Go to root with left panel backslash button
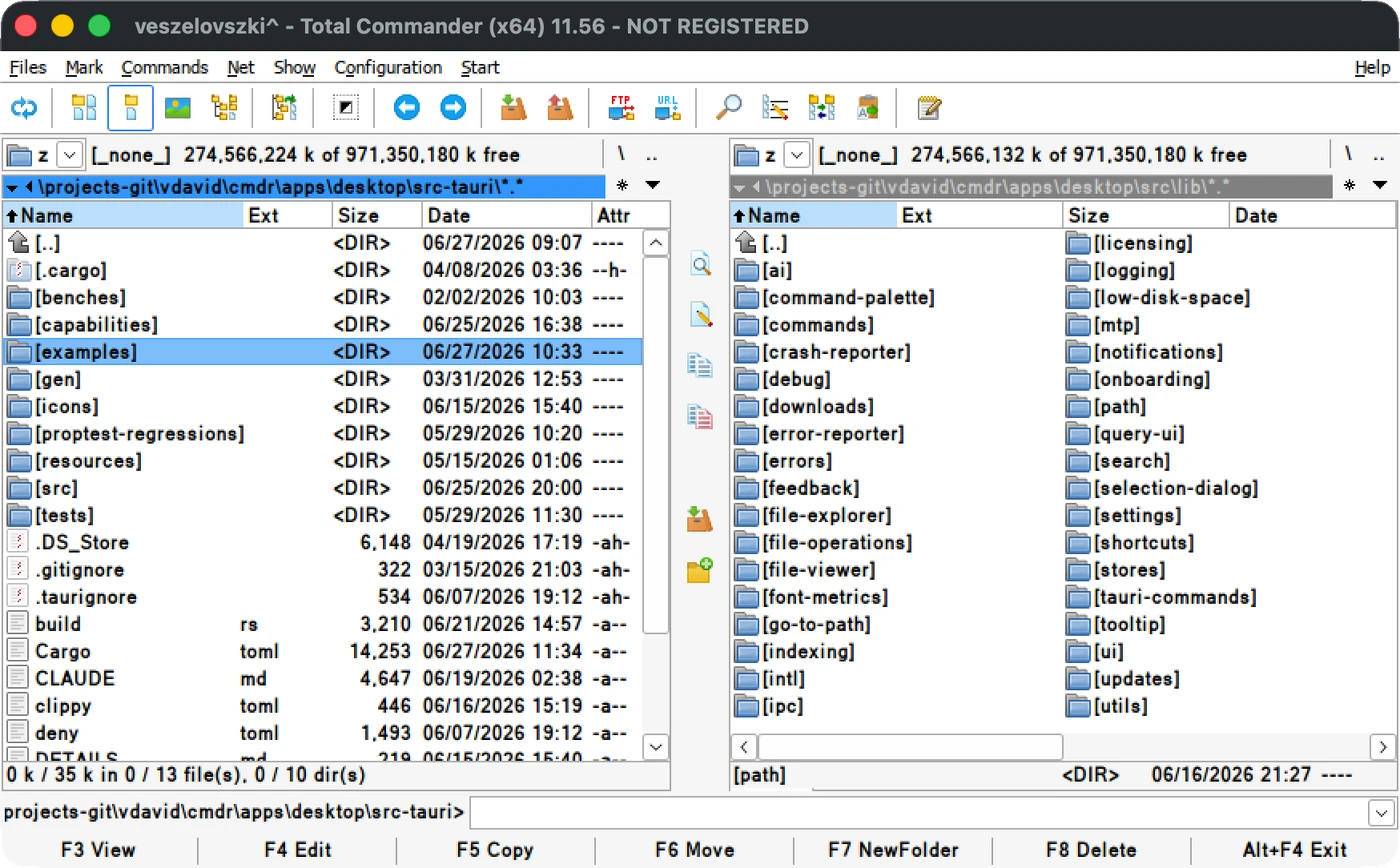The height and width of the screenshot is (868, 1400). 621,155
